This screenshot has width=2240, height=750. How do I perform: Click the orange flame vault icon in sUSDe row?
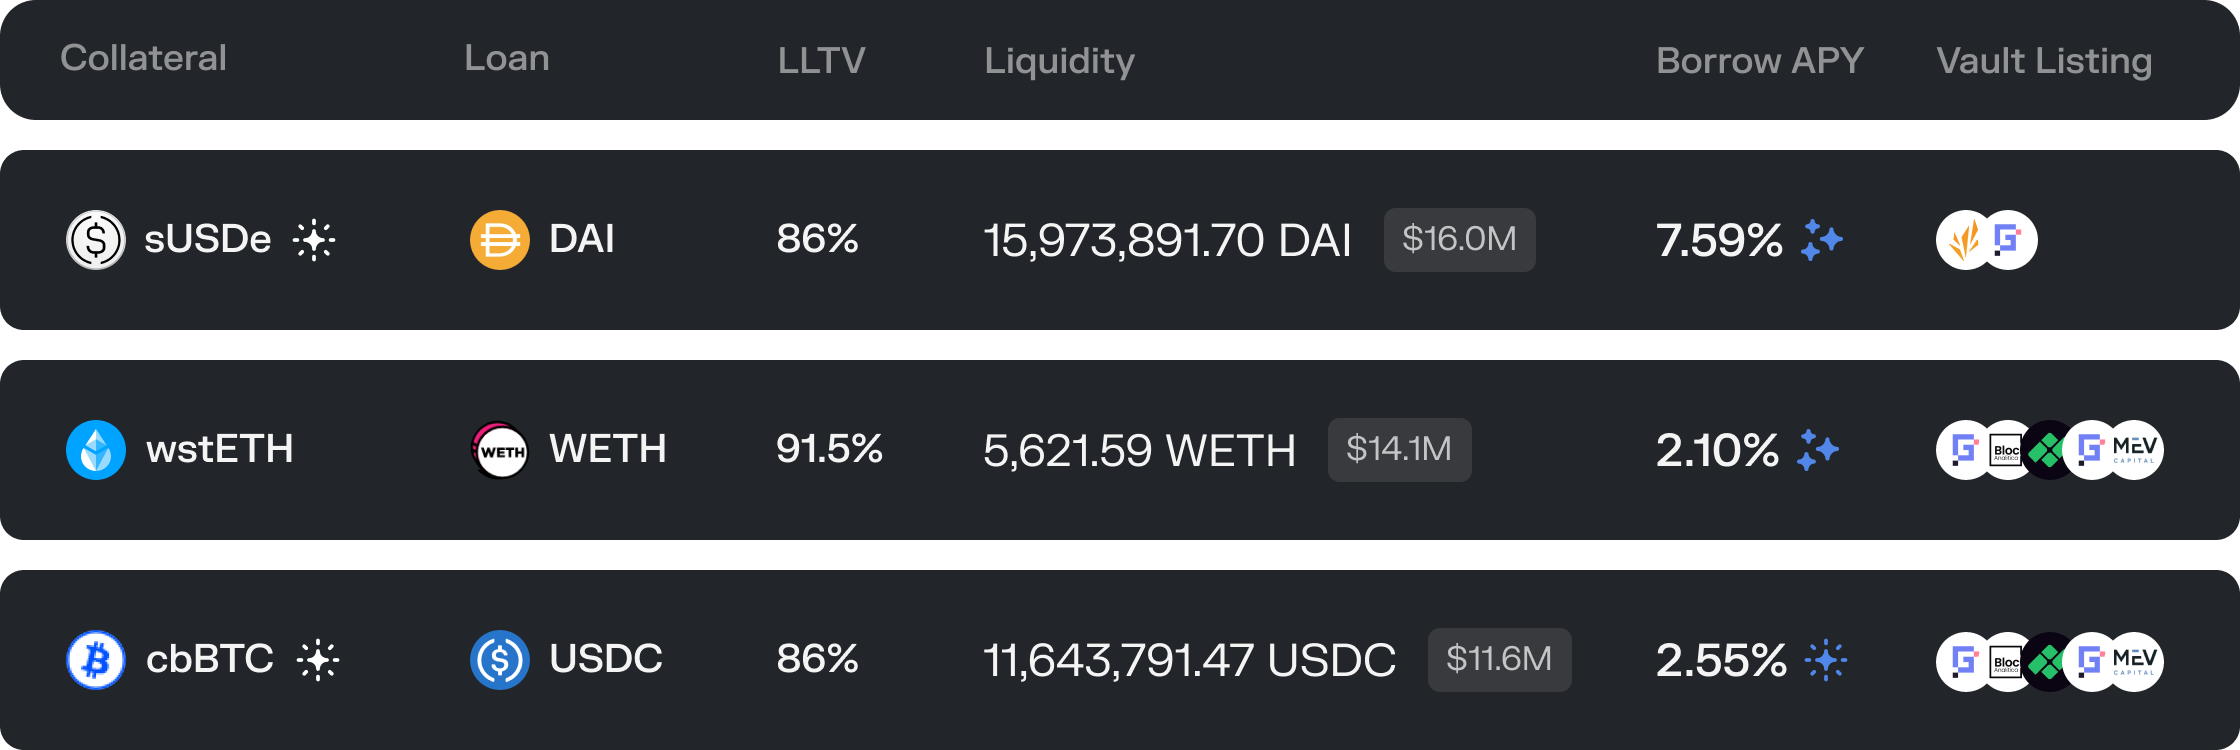1962,240
